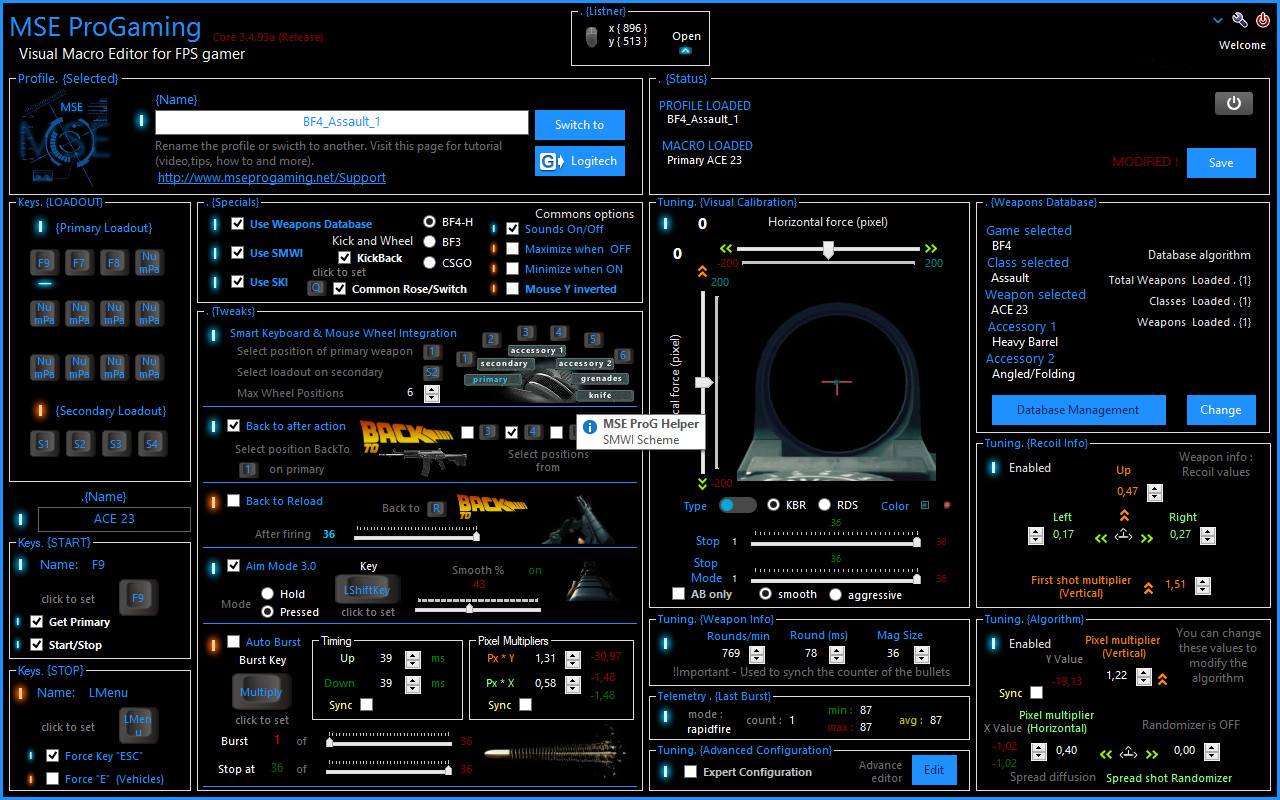Enable Maximize when OFF option

[513, 249]
